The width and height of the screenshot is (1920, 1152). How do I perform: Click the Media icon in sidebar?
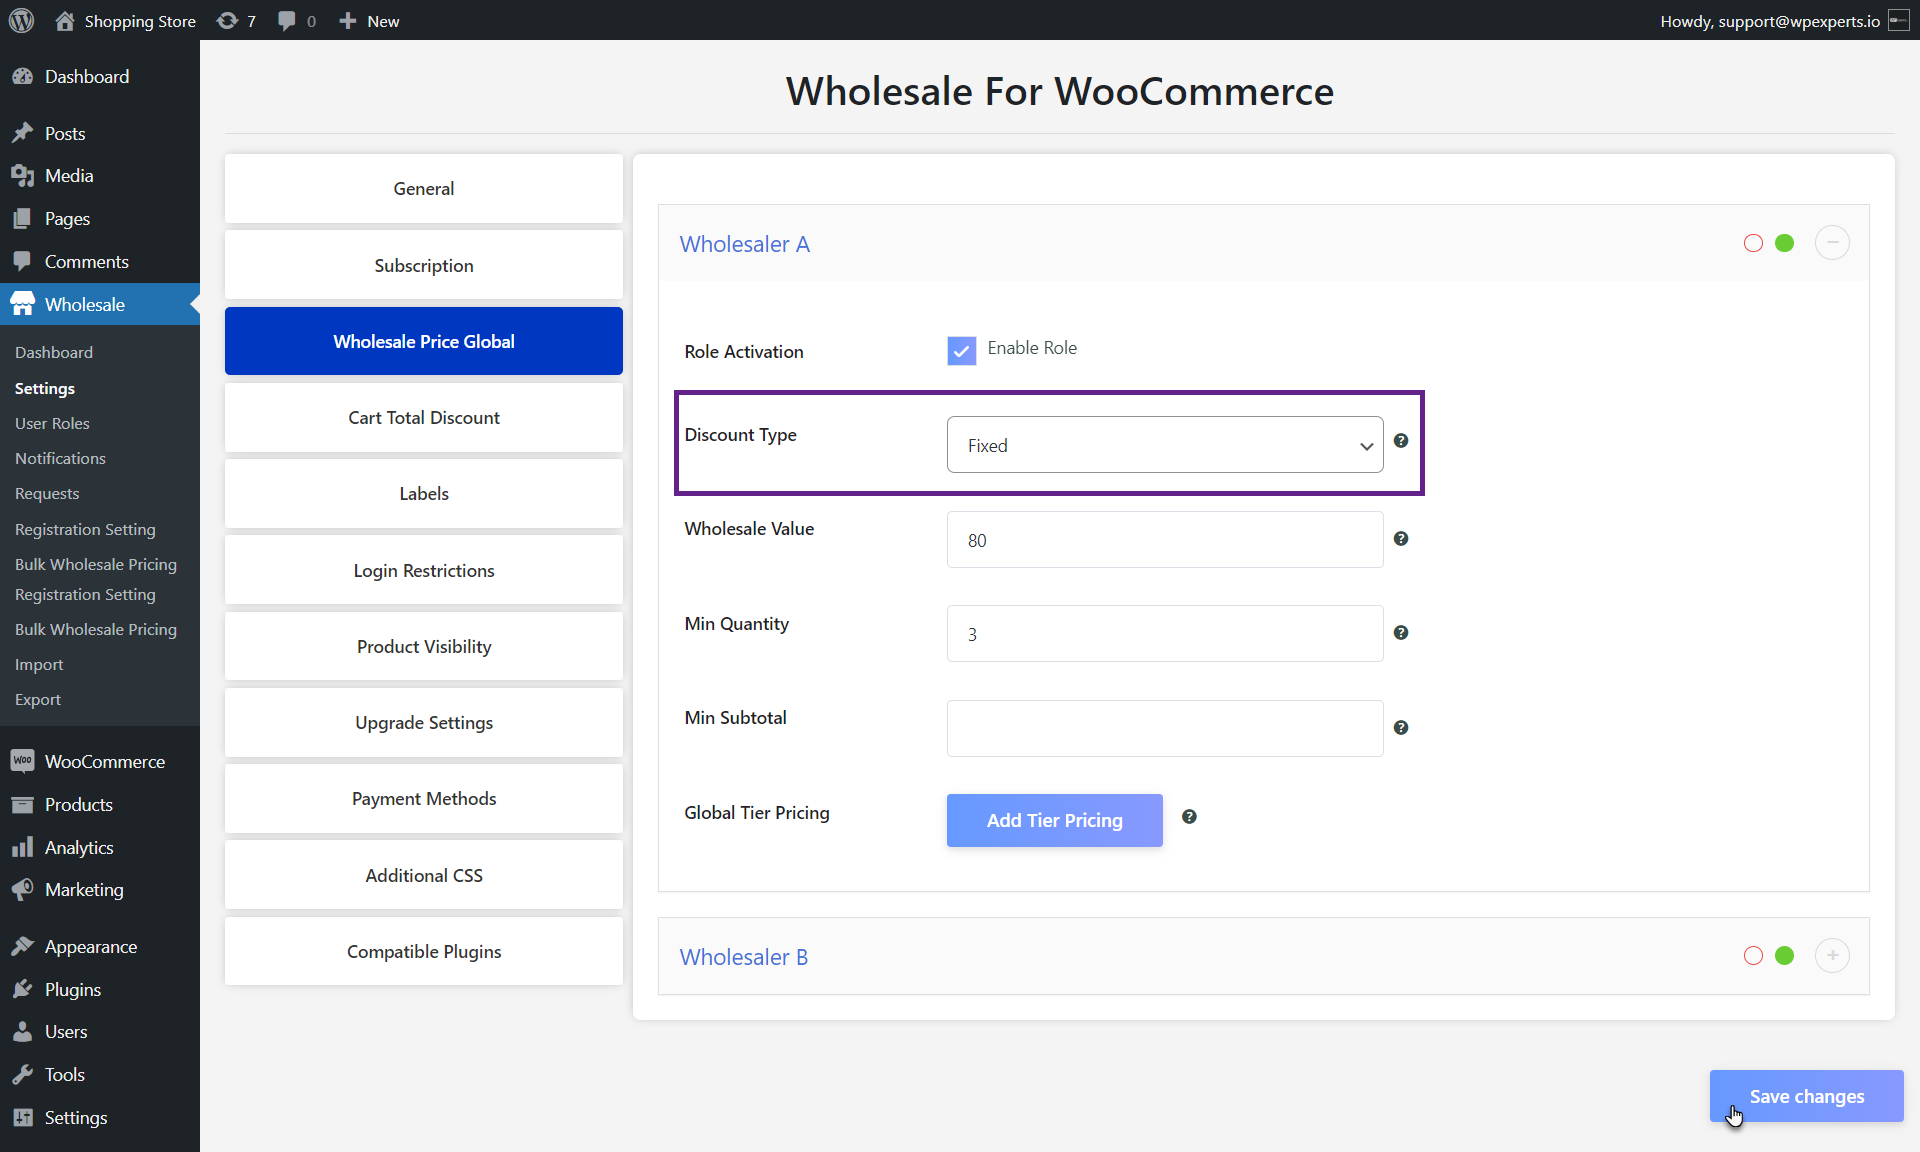click(22, 176)
